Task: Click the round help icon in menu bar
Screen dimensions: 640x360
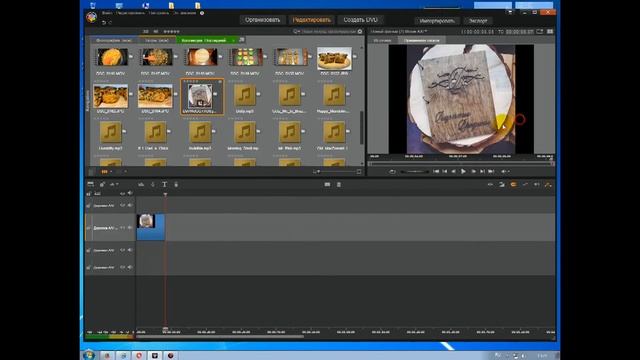Action: [x=202, y=13]
